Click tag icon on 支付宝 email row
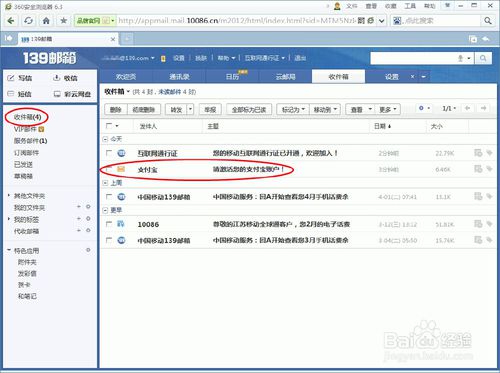500x373 pixels. 489,169
